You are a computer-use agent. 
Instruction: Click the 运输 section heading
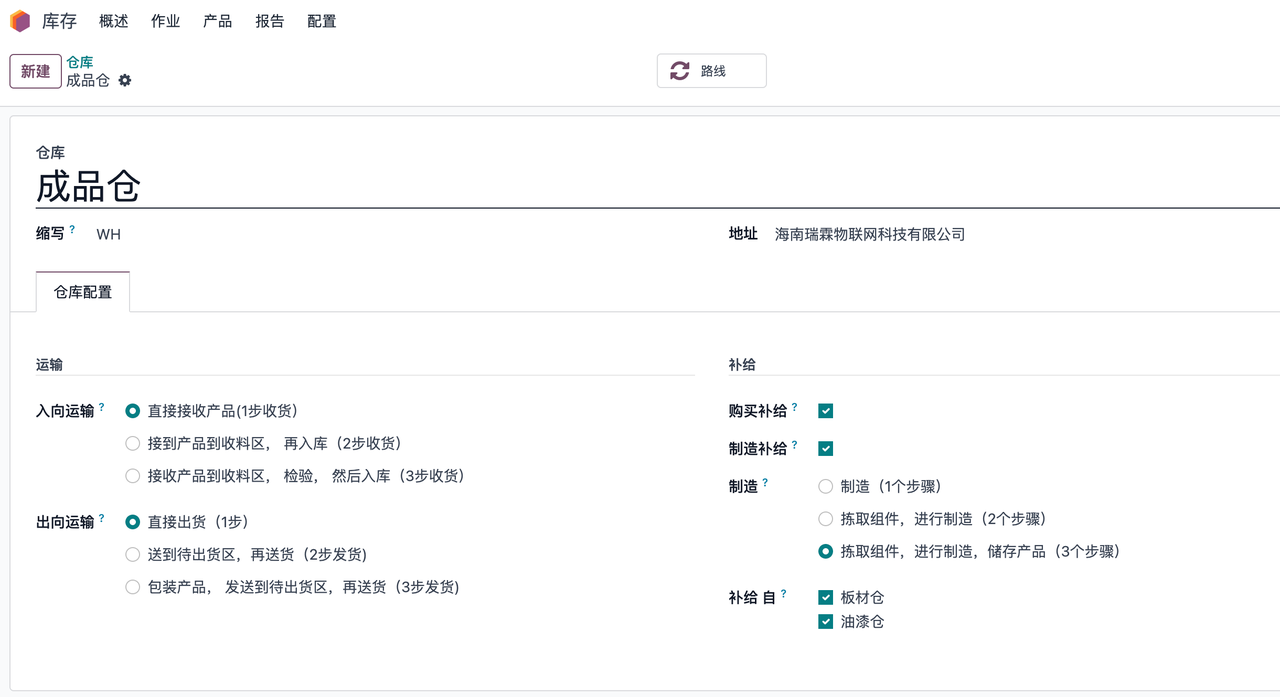[x=49, y=365]
